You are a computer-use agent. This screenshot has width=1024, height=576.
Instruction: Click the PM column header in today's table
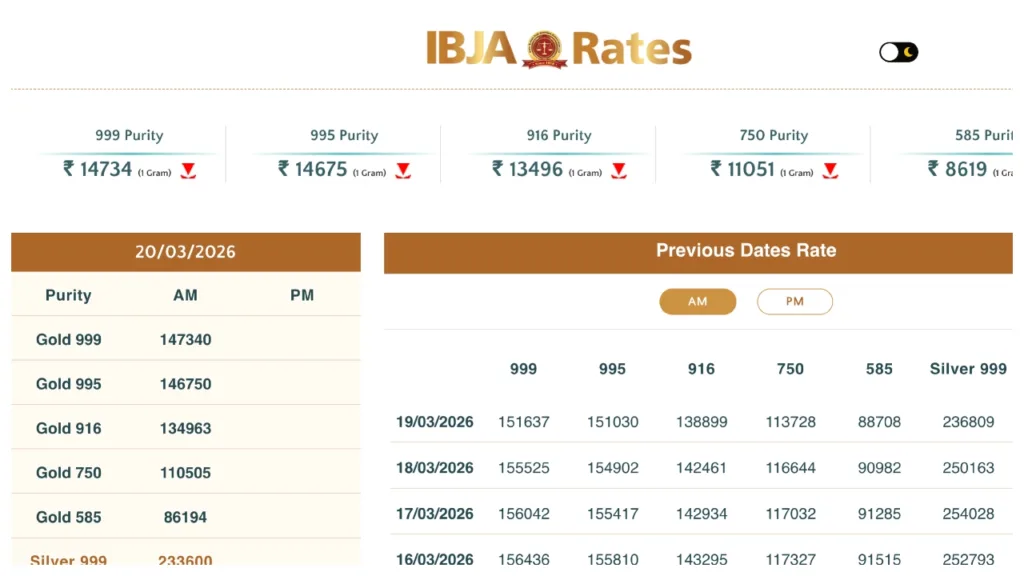click(x=302, y=295)
